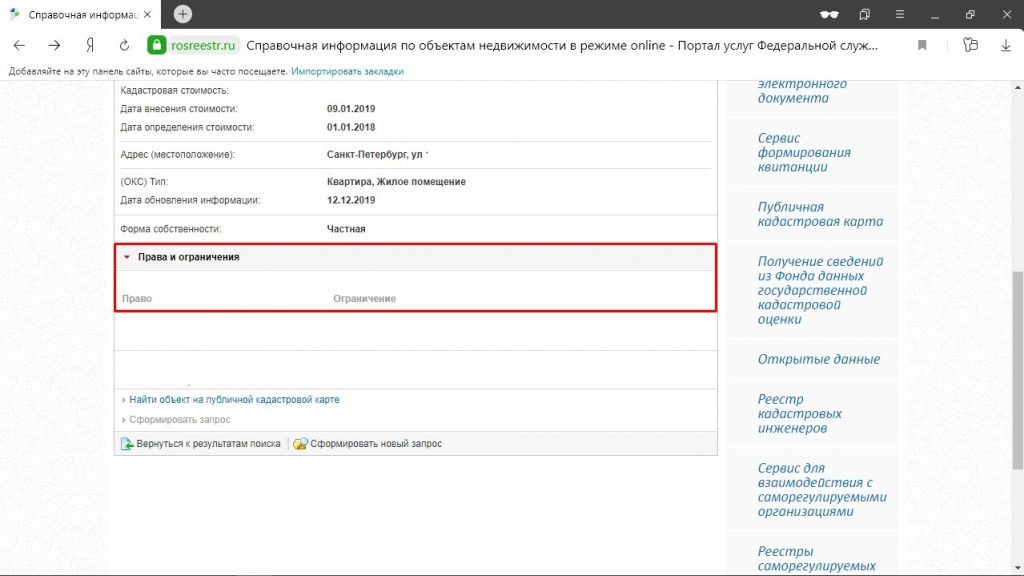The image size is (1024, 576).
Task: Collapse the Права и ограничения section
Action: click(127, 257)
